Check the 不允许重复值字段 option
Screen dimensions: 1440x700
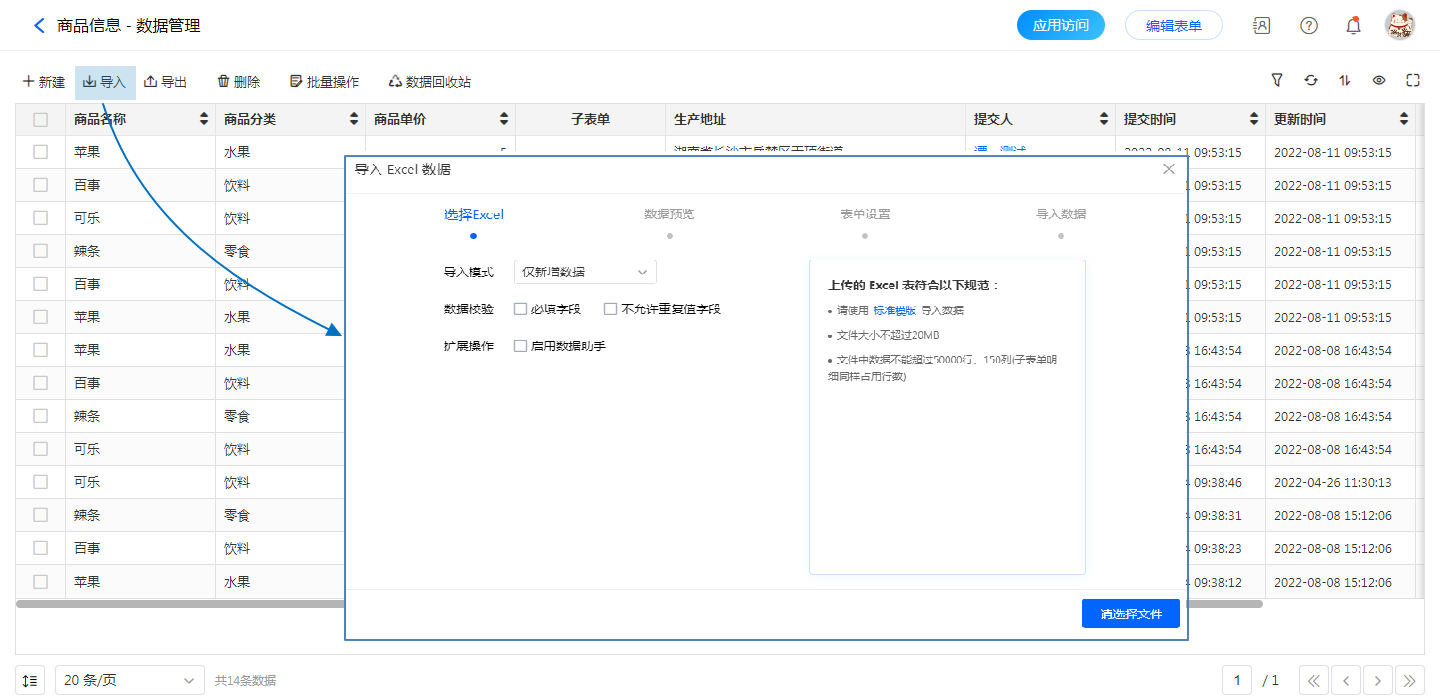611,309
